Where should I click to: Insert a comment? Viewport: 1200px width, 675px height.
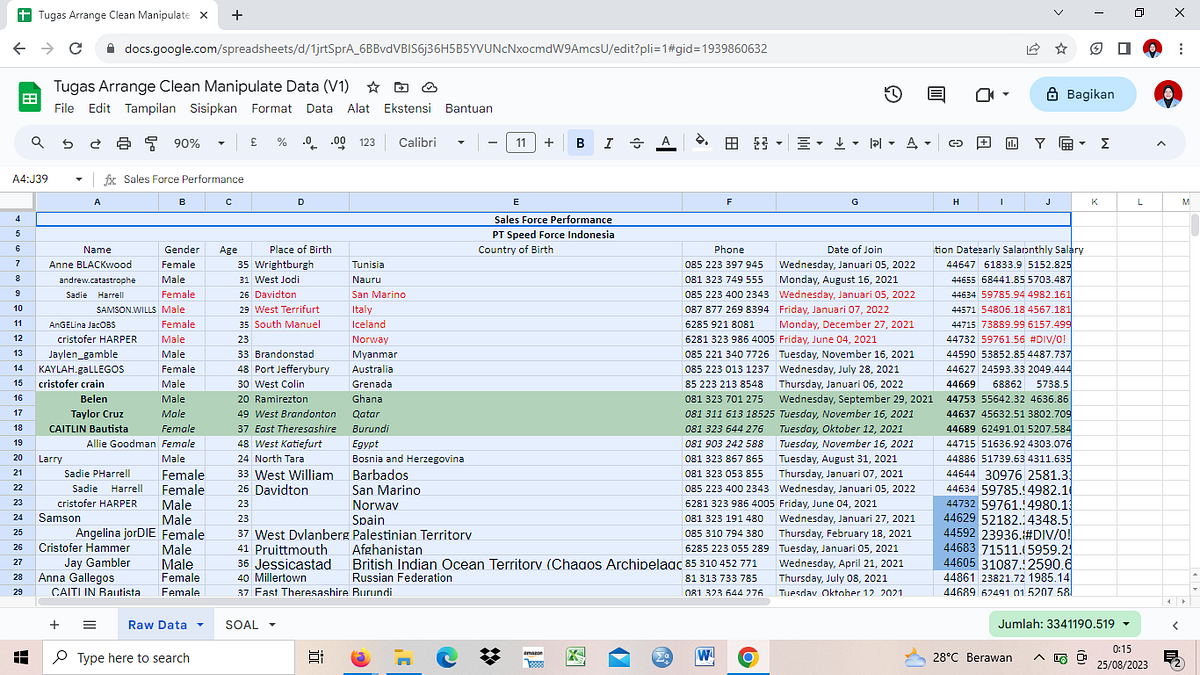(x=983, y=142)
